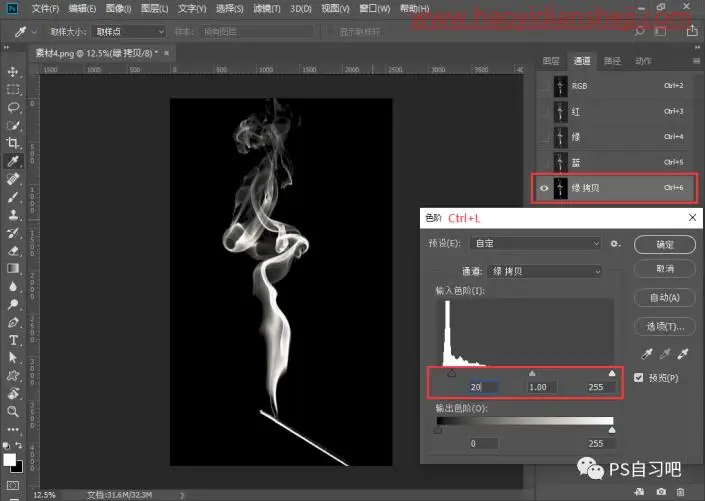The height and width of the screenshot is (501, 705).
Task: Select the Healing Brush tool
Action: click(13, 179)
